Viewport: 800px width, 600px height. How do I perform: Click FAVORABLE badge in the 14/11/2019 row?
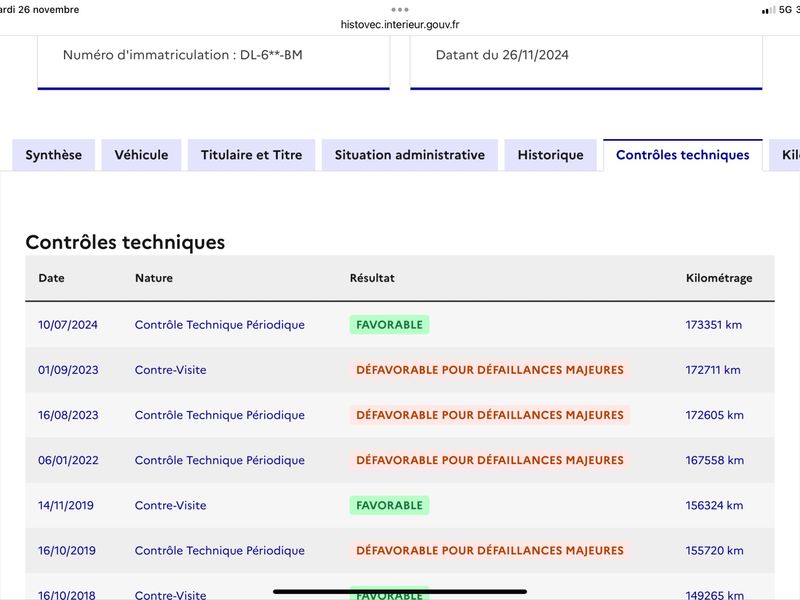click(x=389, y=506)
